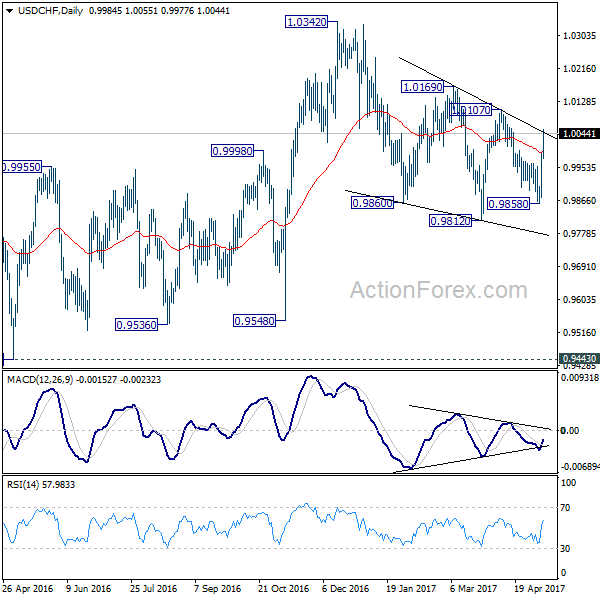The width and height of the screenshot is (600, 600).
Task: Click the 0.95160 price axis value
Action: pos(579,333)
